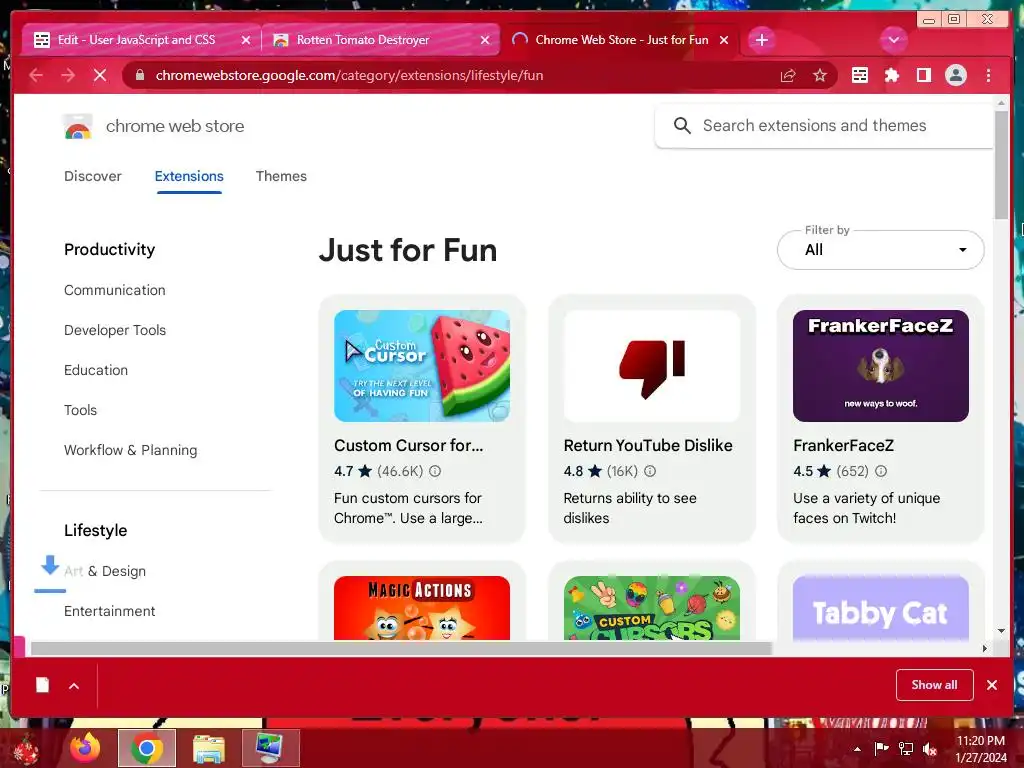Close the Rotten Tomato Destroyer tab
The width and height of the screenshot is (1024, 768).
[x=485, y=40]
